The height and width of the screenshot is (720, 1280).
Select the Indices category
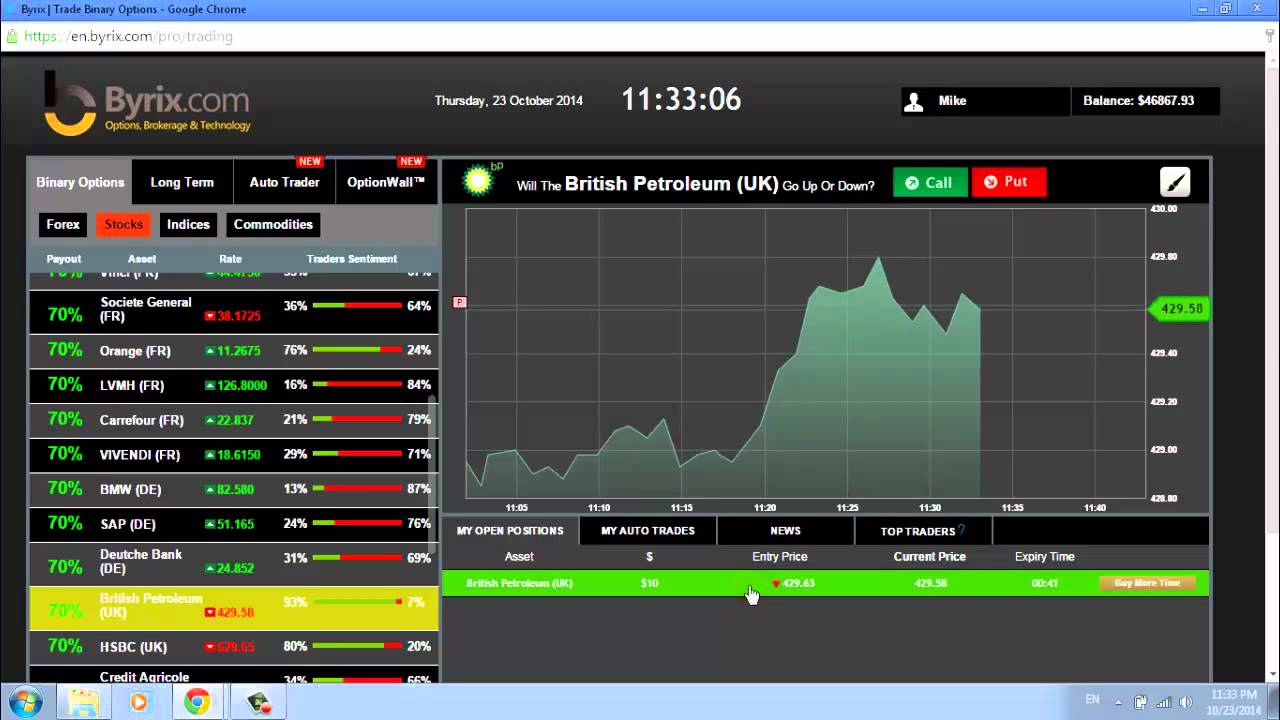(x=188, y=225)
